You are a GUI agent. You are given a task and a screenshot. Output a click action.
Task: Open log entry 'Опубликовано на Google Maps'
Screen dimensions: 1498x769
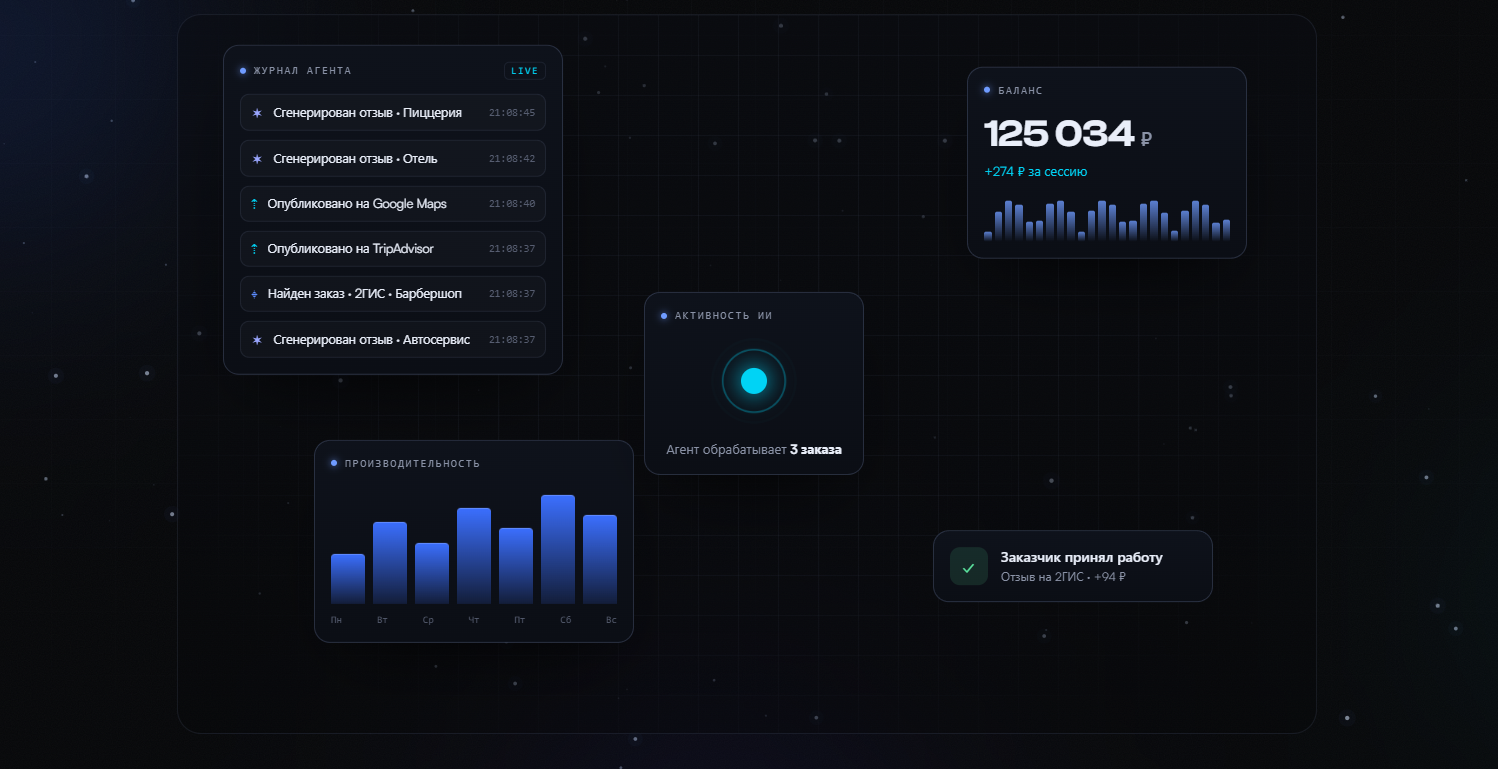click(x=393, y=204)
